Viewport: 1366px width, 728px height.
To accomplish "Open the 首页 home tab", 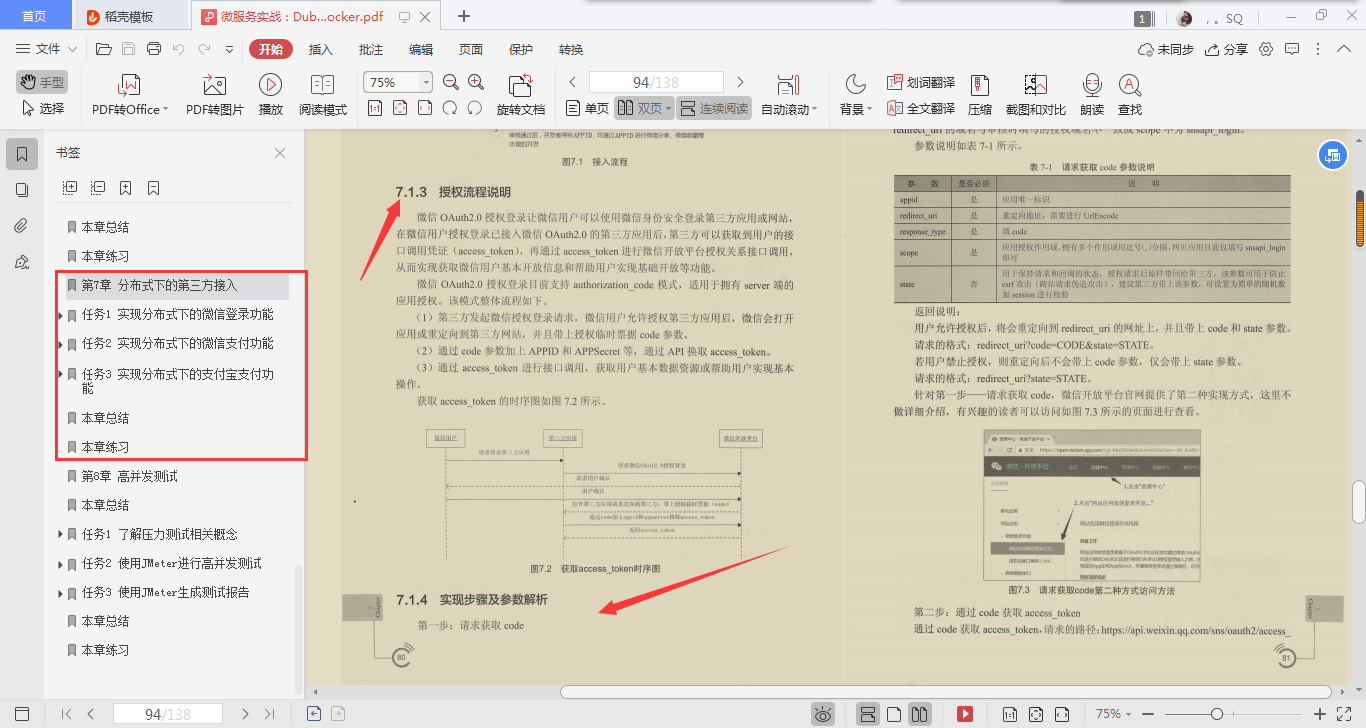I will [35, 16].
